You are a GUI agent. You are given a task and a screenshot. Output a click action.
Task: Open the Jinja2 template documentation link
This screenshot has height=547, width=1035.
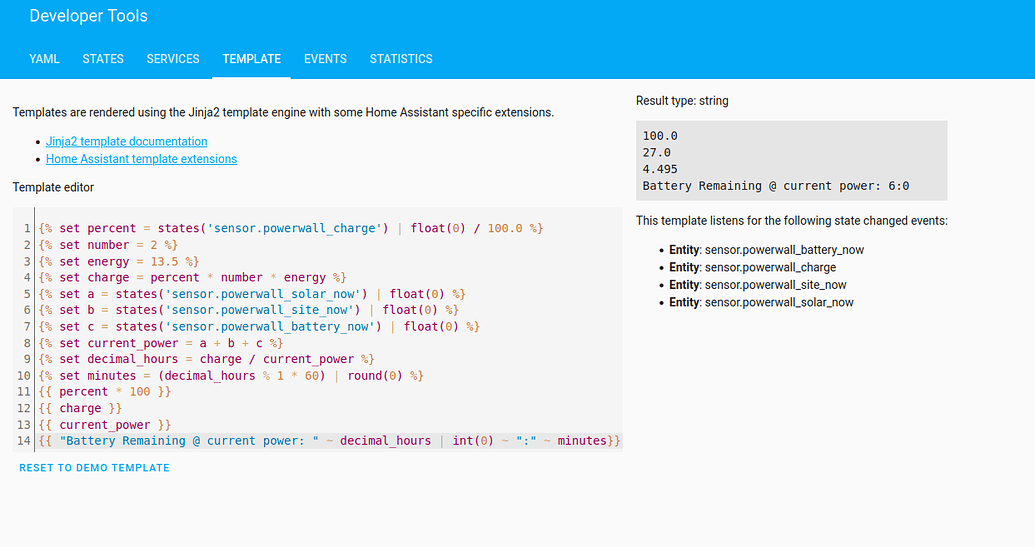(127, 142)
